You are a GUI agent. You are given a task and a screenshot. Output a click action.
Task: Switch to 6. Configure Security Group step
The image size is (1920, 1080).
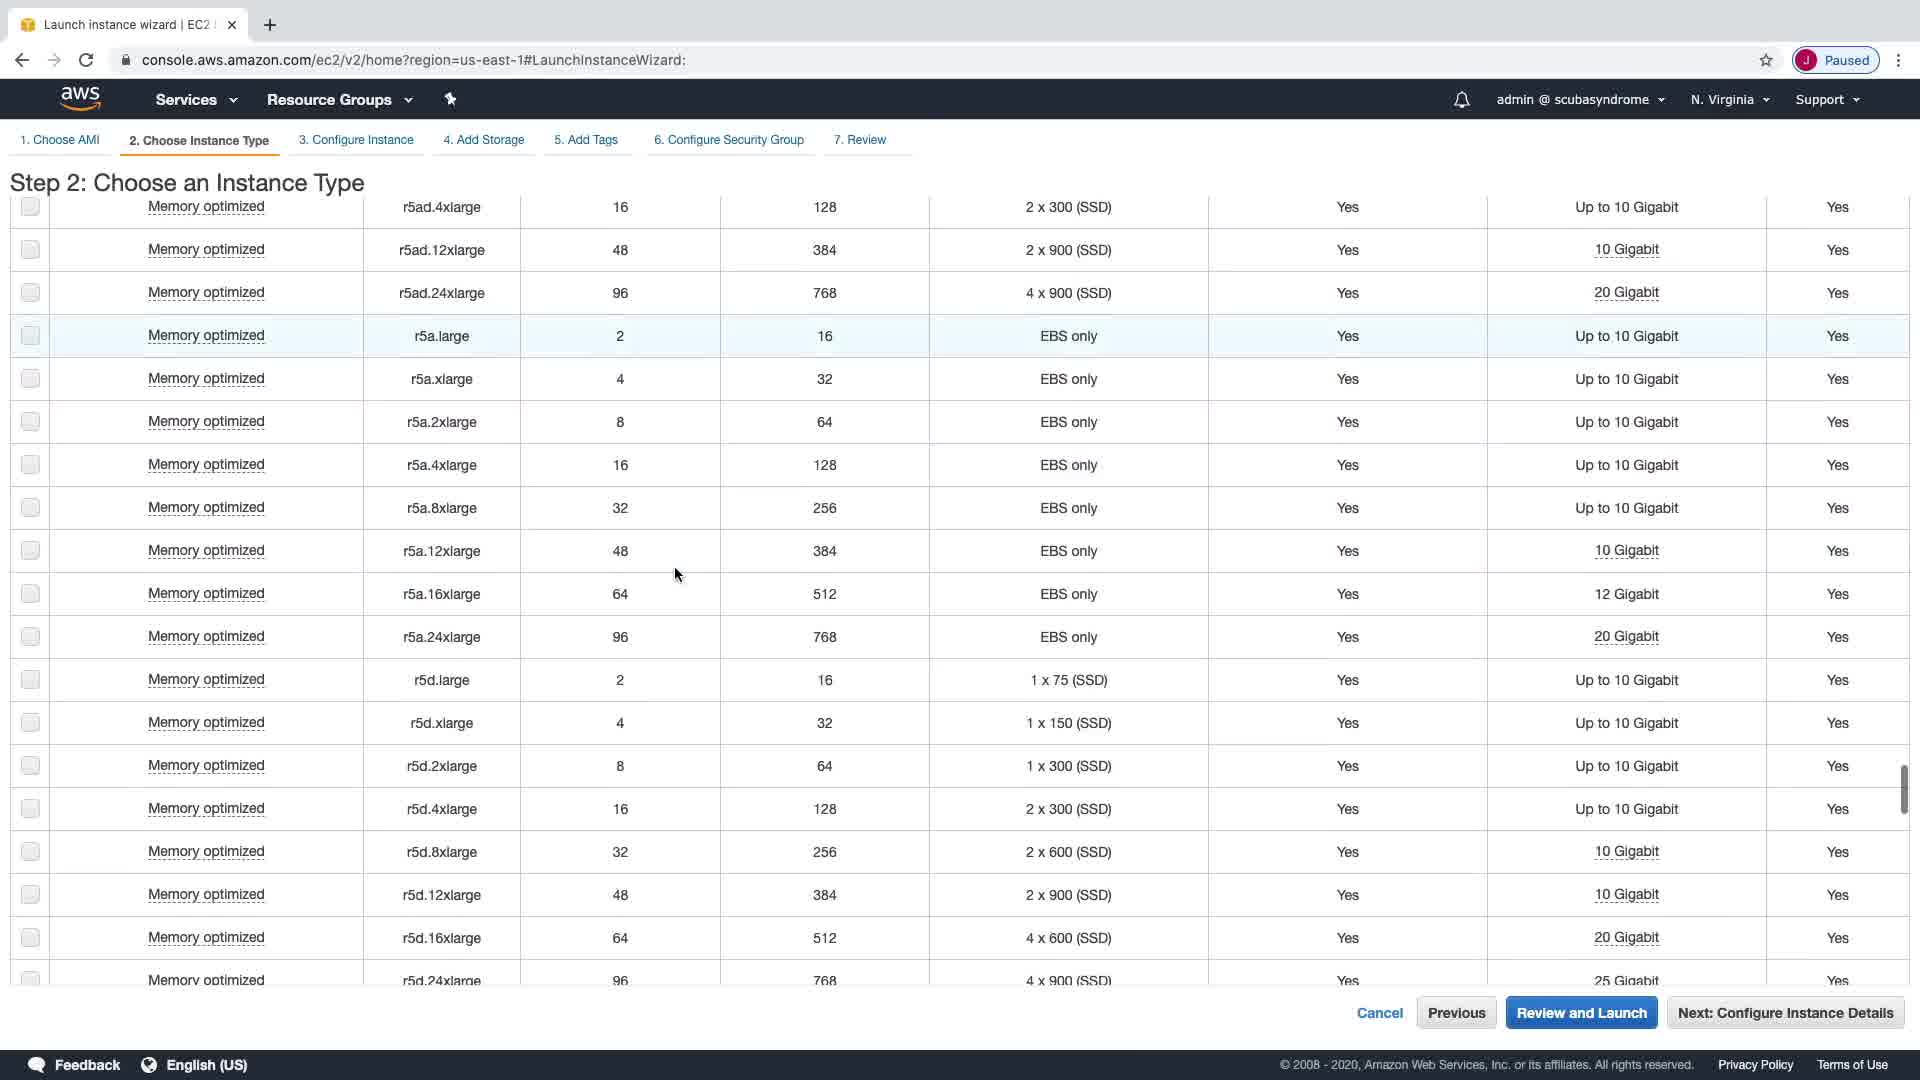[x=728, y=140]
